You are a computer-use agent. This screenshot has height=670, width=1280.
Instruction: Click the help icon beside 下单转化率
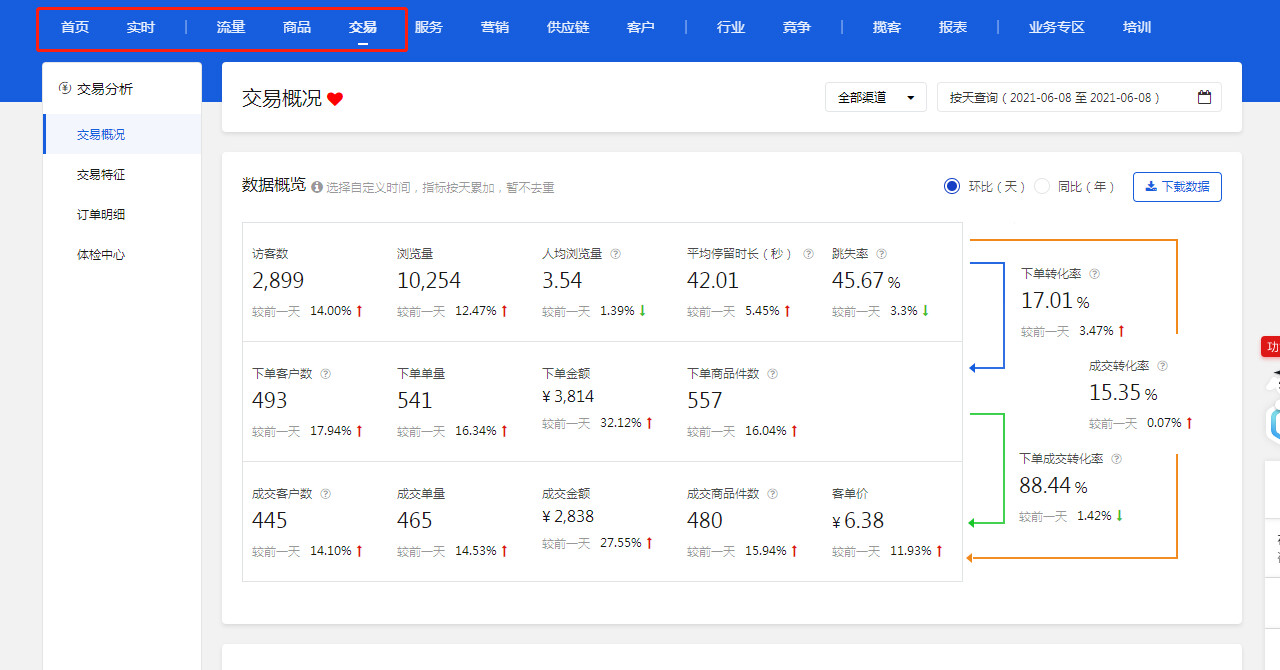coord(1094,273)
